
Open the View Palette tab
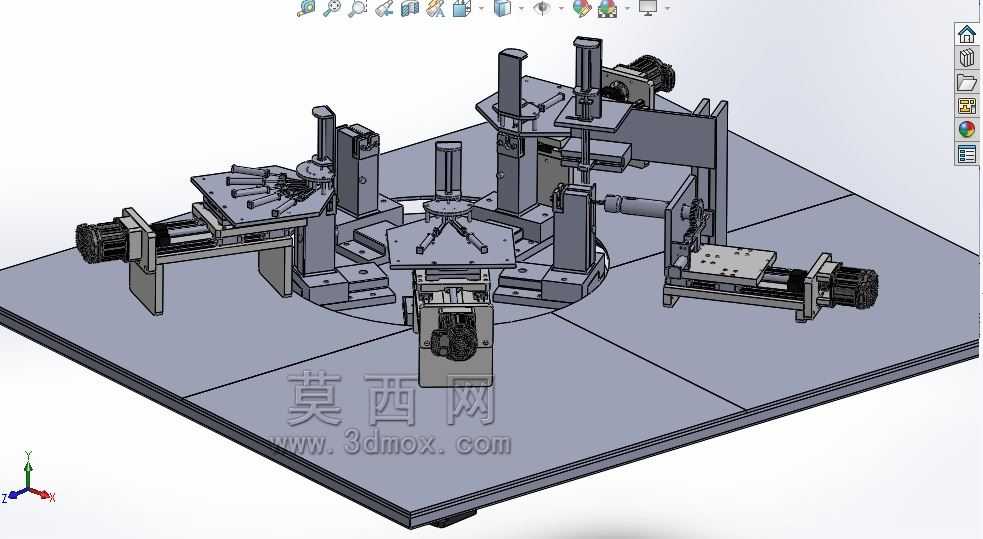pos(967,105)
